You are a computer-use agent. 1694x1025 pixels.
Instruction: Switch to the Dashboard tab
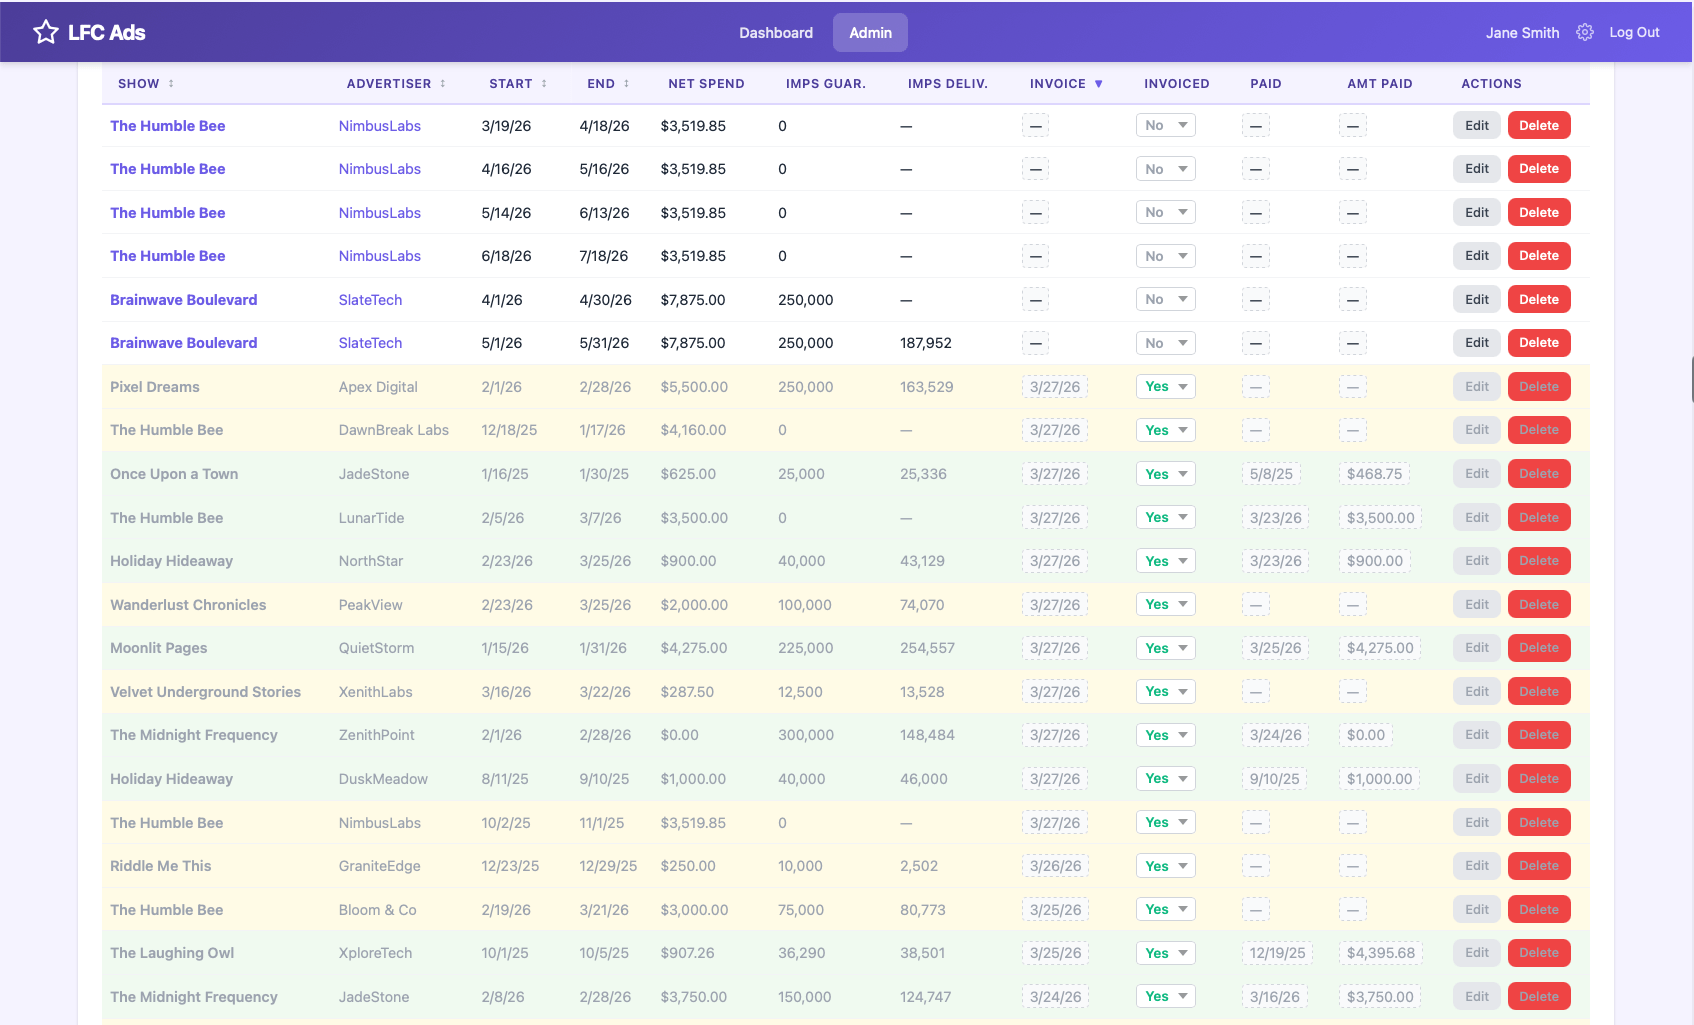[x=776, y=32]
